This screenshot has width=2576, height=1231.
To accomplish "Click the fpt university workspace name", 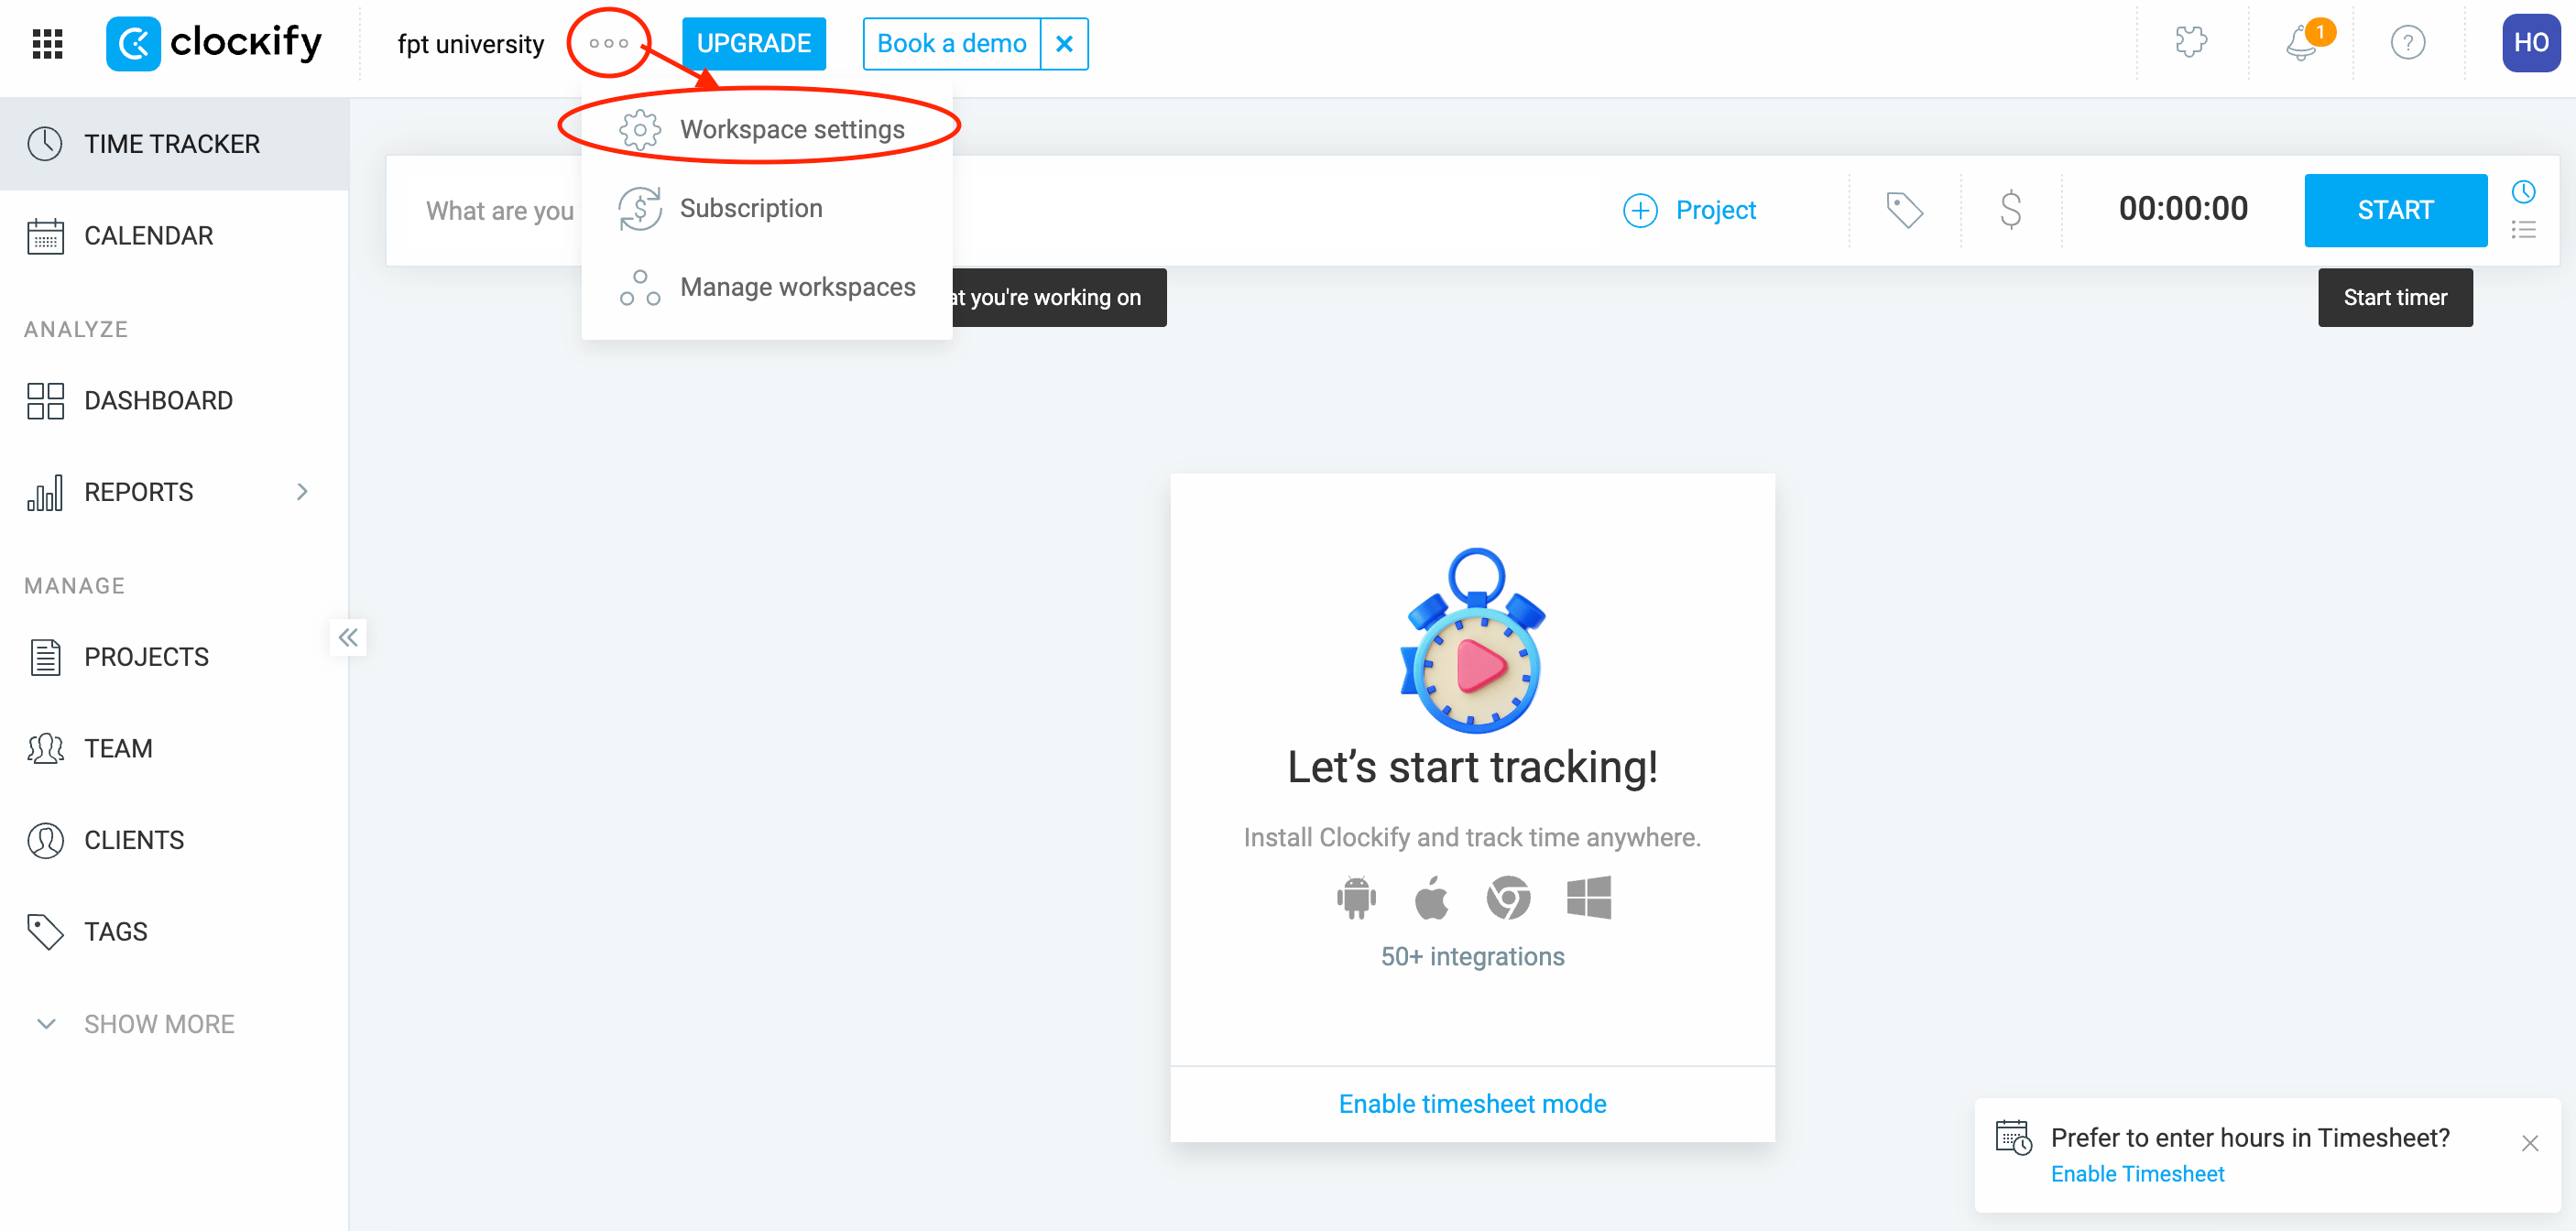I will pos(470,44).
